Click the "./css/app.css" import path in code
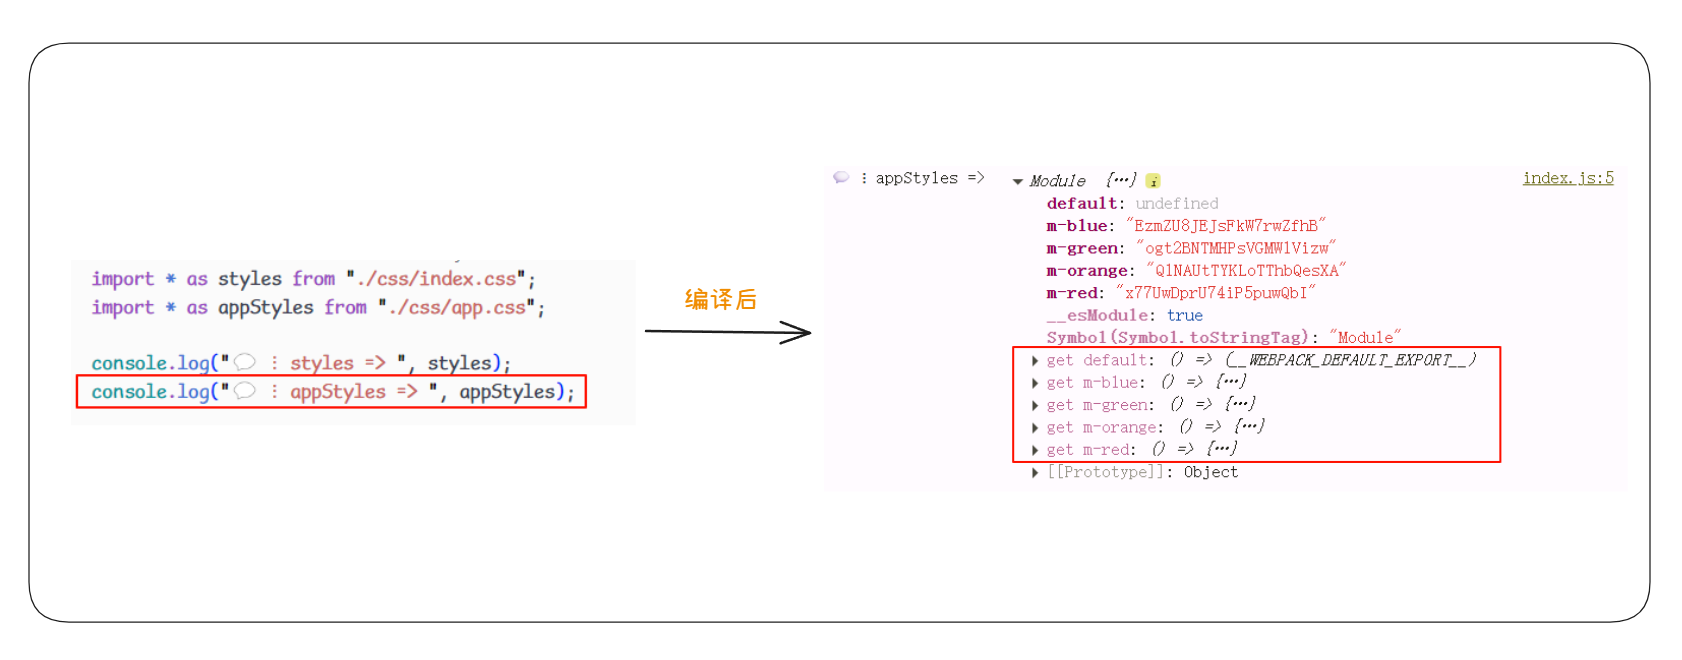 pyautogui.click(x=457, y=308)
